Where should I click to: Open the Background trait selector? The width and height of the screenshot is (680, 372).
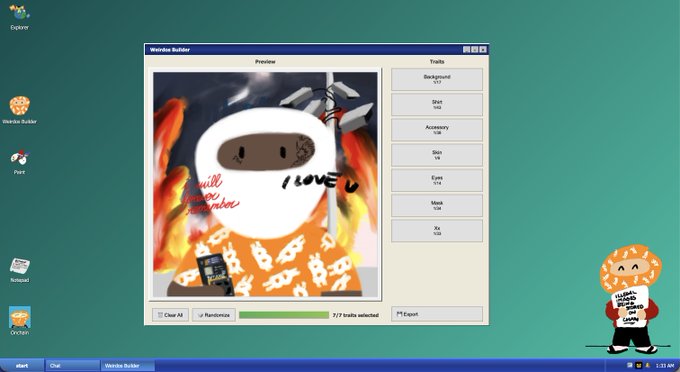coord(437,79)
